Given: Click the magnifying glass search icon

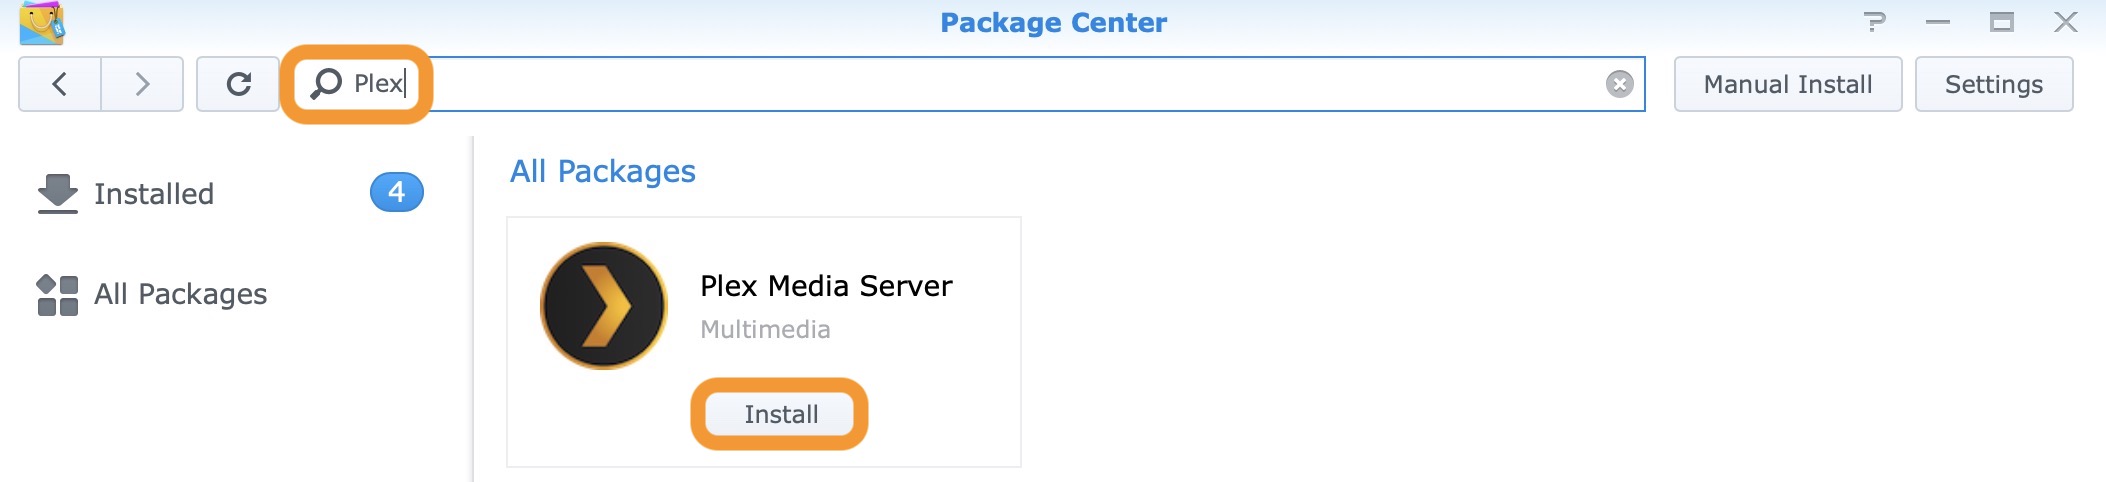Looking at the screenshot, I should pos(326,84).
